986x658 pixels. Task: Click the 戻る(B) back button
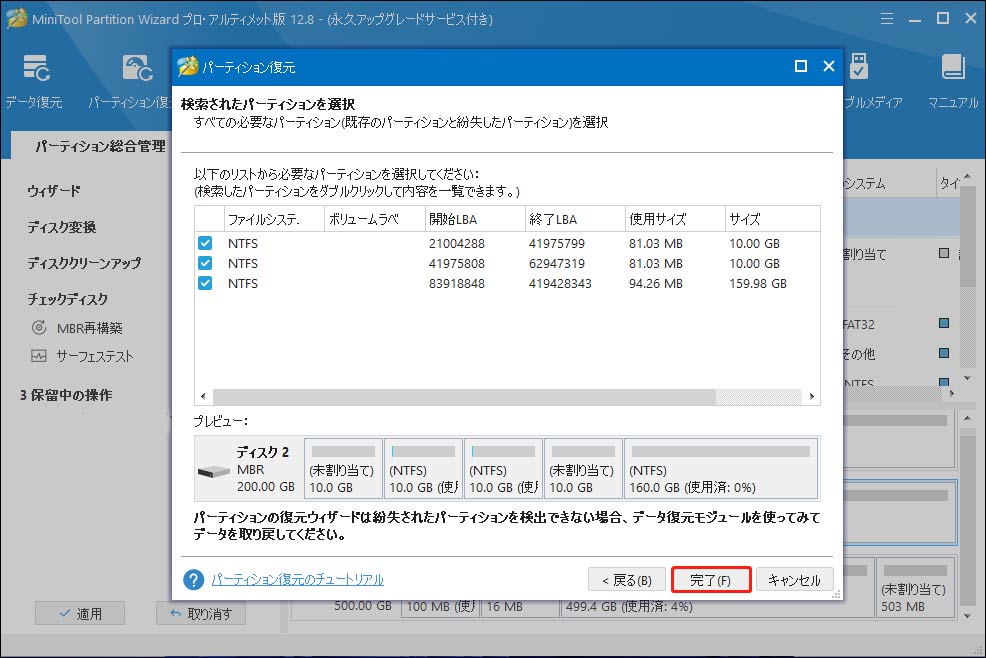(626, 580)
